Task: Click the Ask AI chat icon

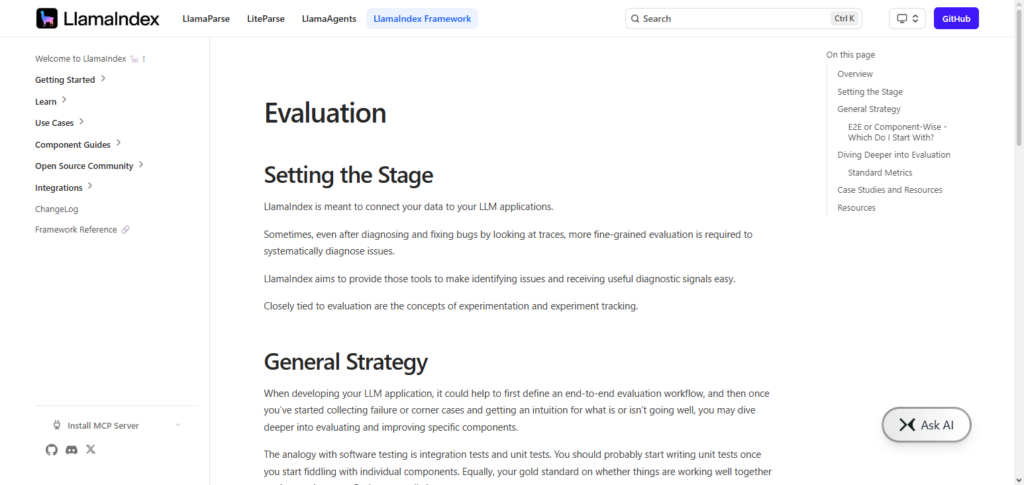Action: pos(906,425)
